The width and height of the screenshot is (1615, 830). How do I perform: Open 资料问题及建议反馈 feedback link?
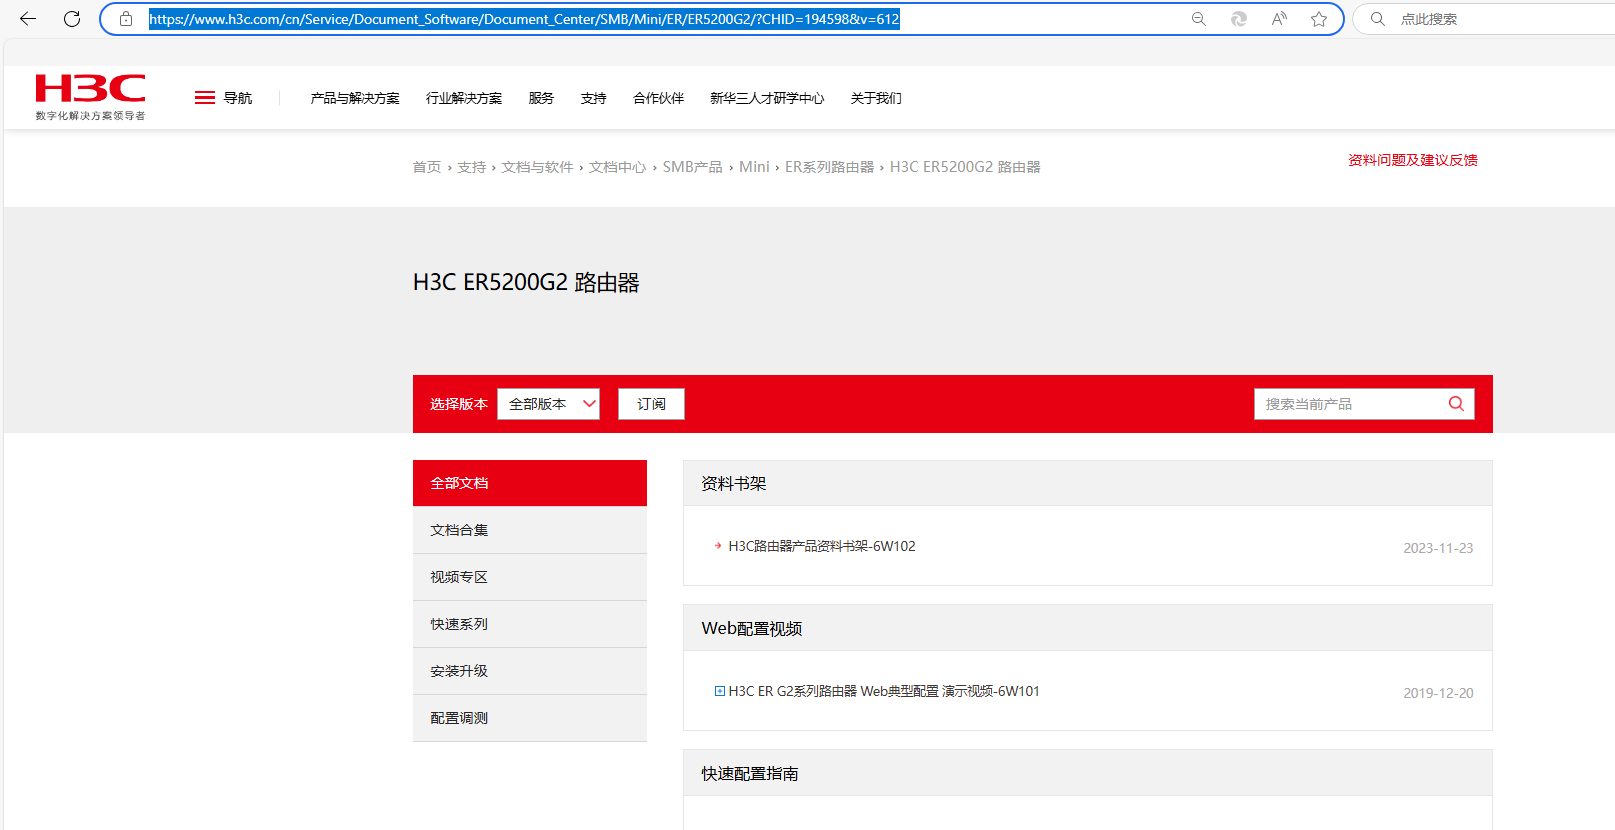click(1412, 160)
